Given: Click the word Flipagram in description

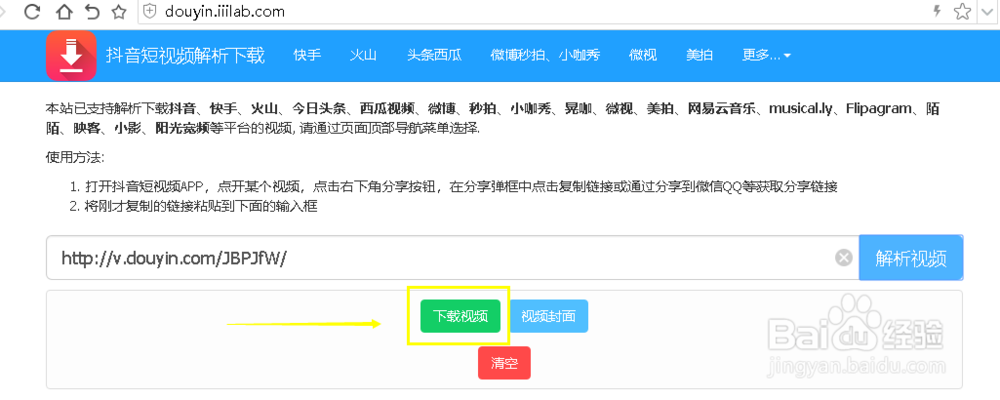Looking at the screenshot, I should coord(879,108).
